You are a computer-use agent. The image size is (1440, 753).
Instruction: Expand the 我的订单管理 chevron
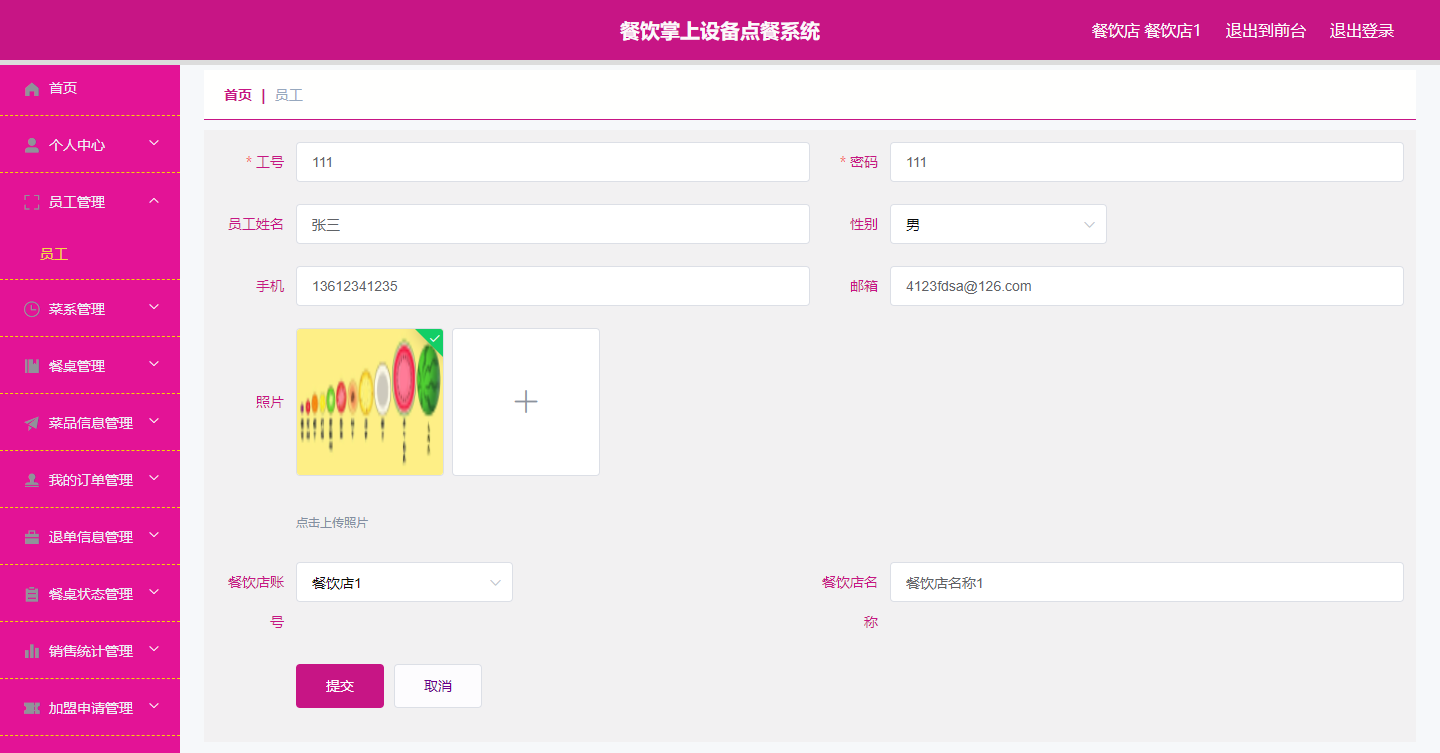154,479
